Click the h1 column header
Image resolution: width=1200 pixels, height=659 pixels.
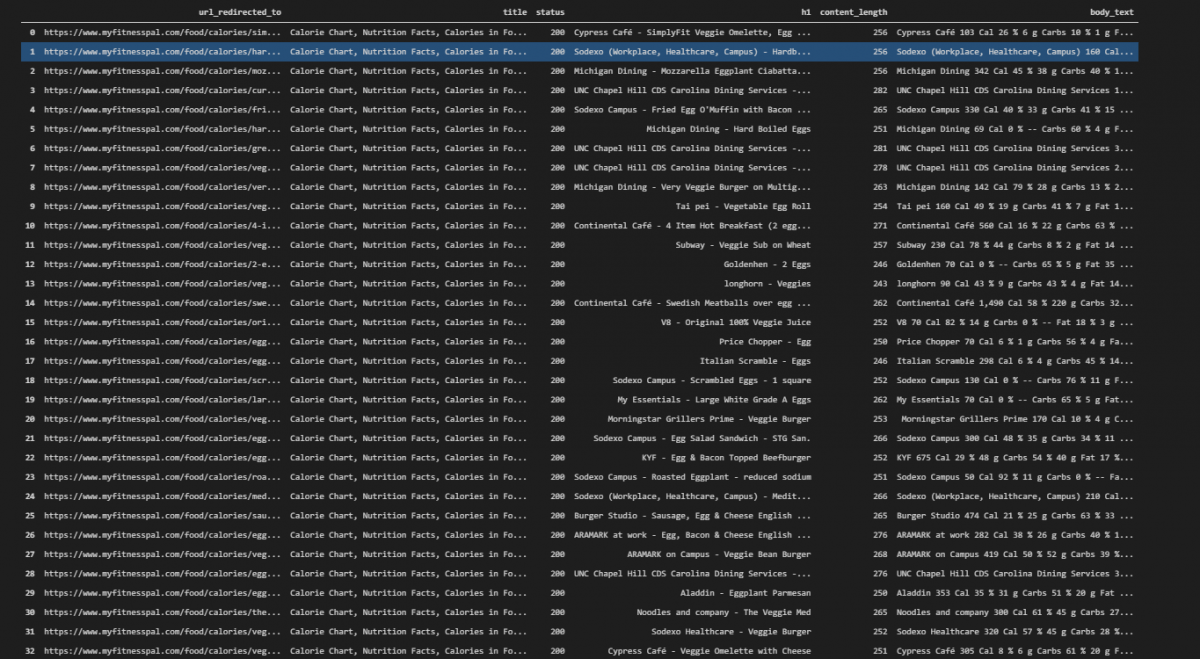pyautogui.click(x=806, y=12)
